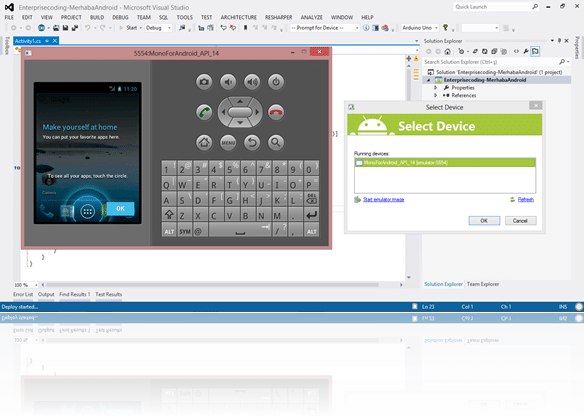The image size is (584, 416).
Task: Expand the Properties node in Solution Explorer
Action: click(x=435, y=88)
